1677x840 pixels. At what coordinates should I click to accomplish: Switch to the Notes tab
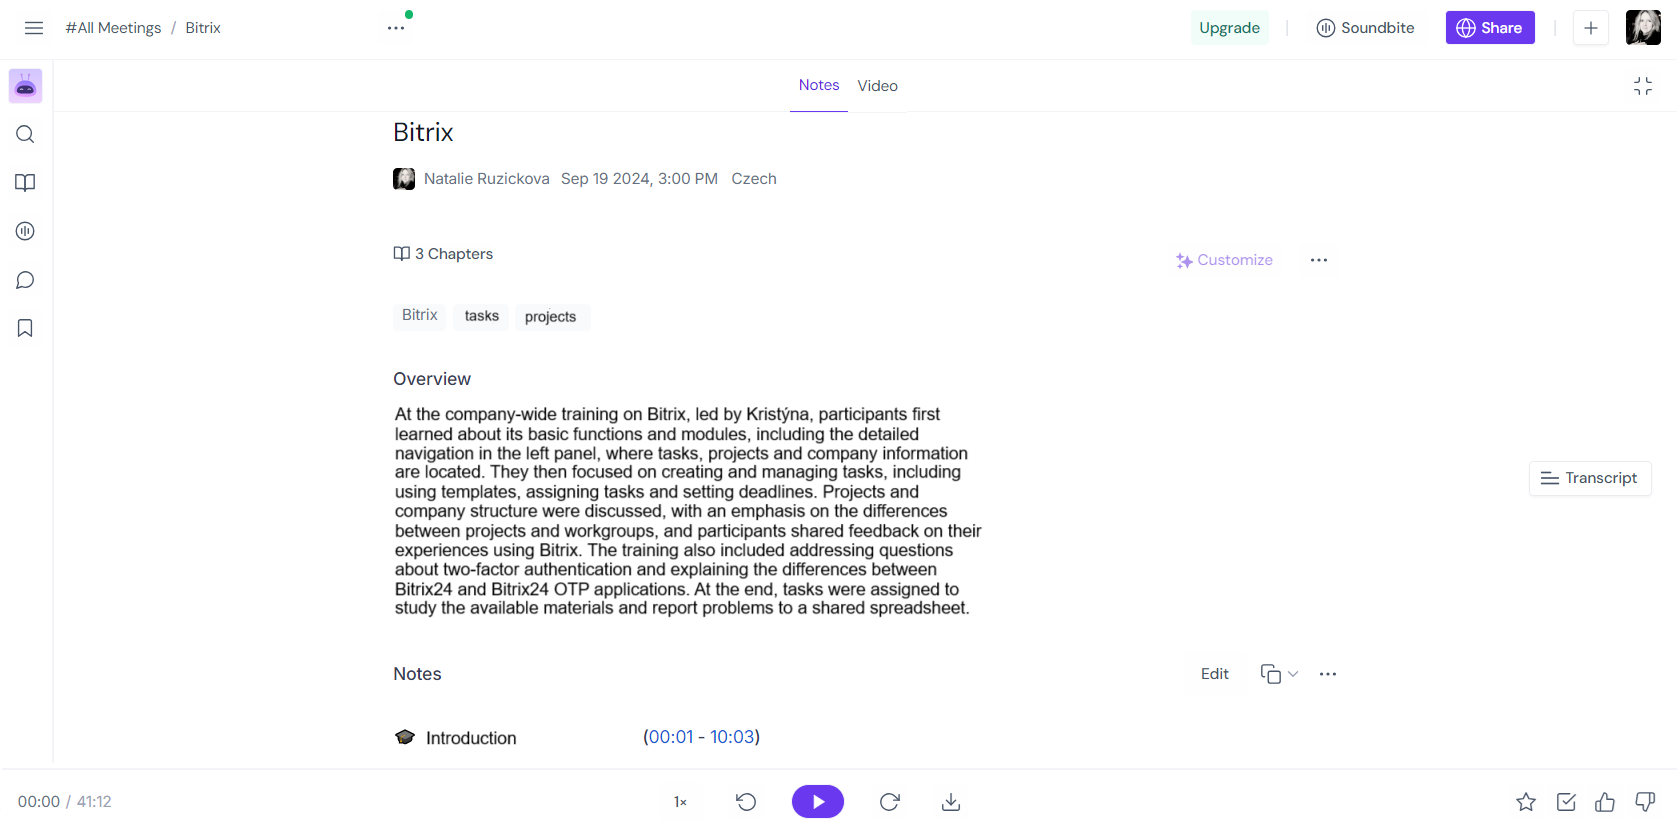tap(819, 85)
